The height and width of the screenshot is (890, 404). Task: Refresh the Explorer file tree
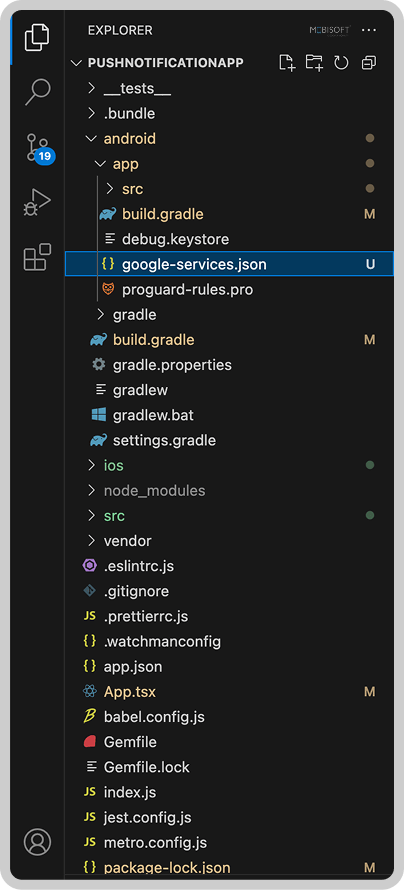click(x=341, y=62)
